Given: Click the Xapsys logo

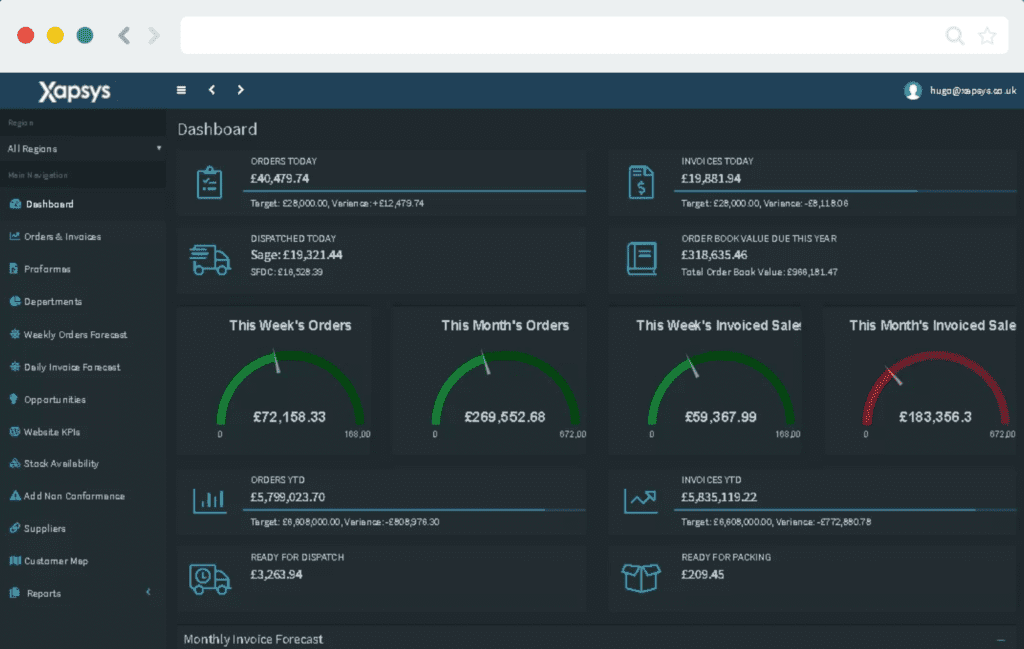Looking at the screenshot, I should (x=74, y=92).
